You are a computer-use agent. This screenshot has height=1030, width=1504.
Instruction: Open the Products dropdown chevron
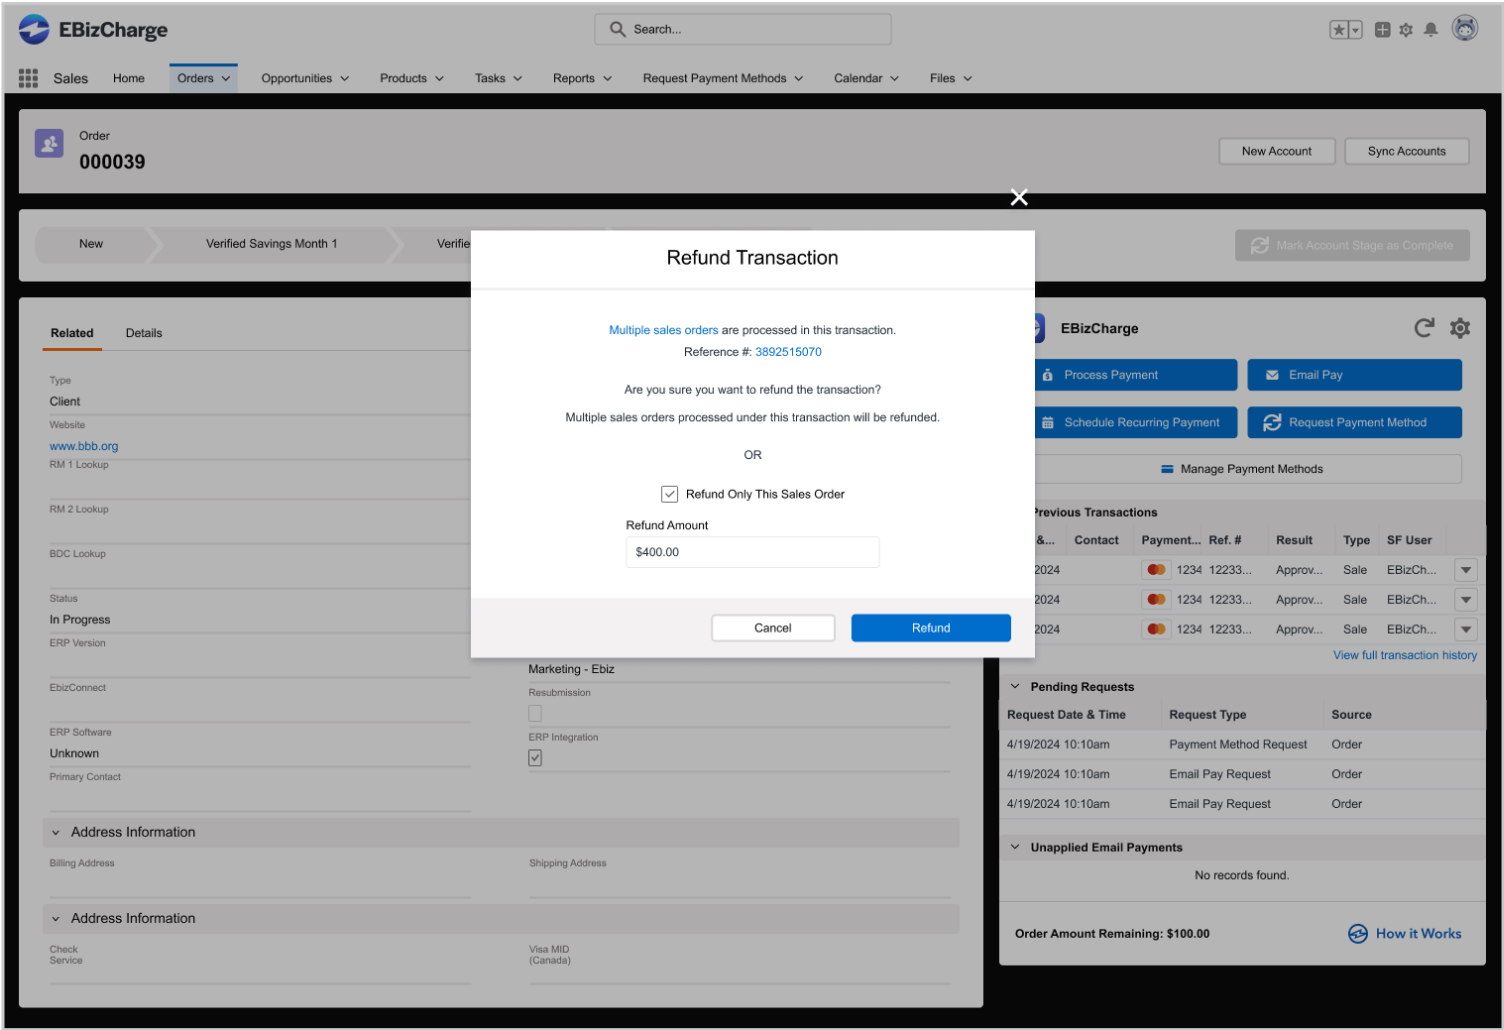pos(439,78)
